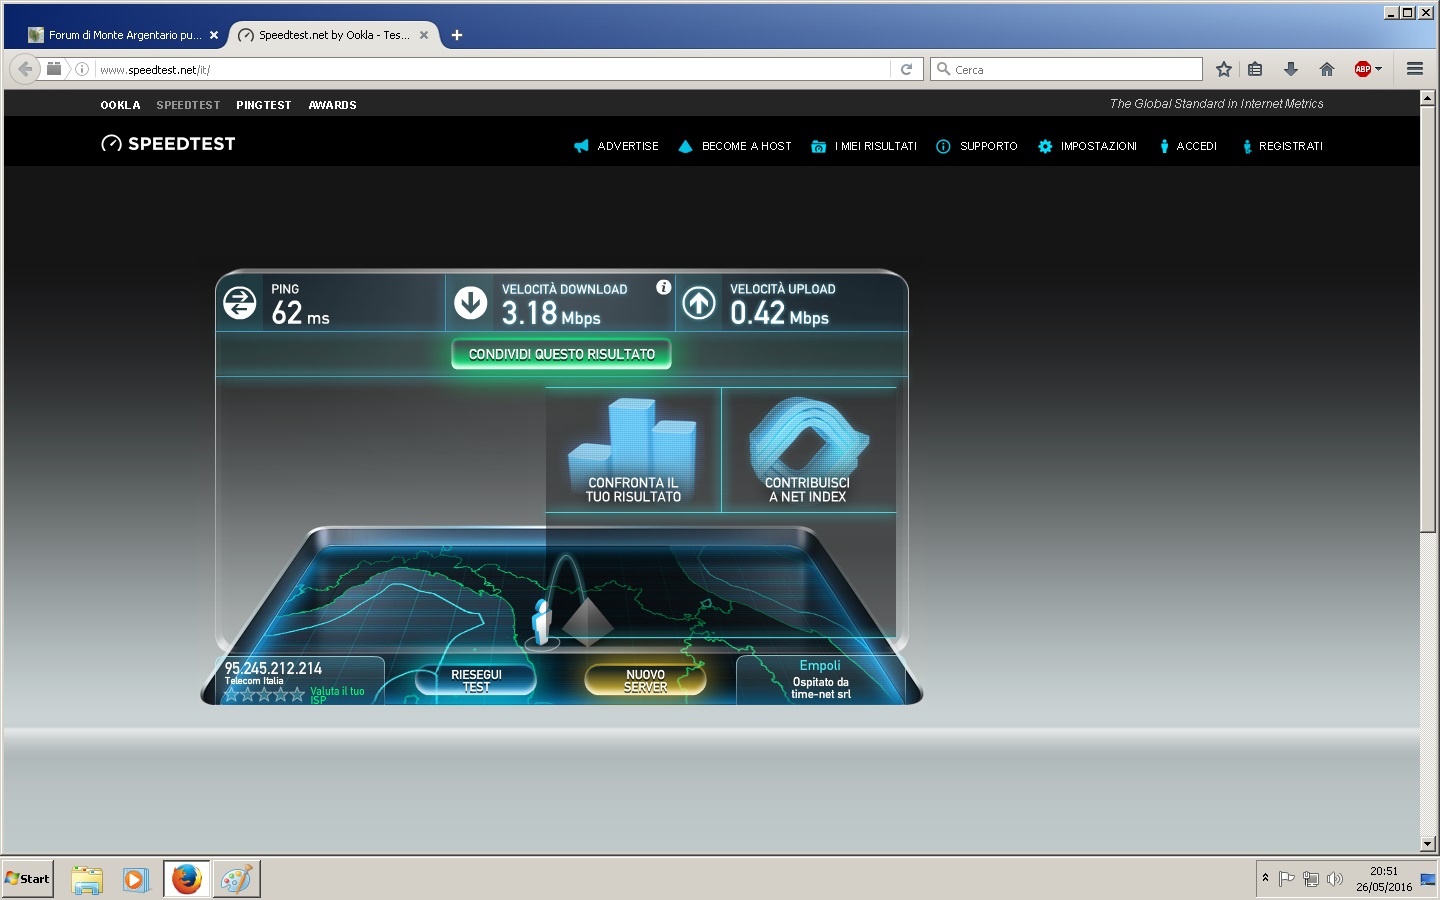The image size is (1440, 900).
Task: Rate ISP with the five stars
Action: click(x=264, y=694)
